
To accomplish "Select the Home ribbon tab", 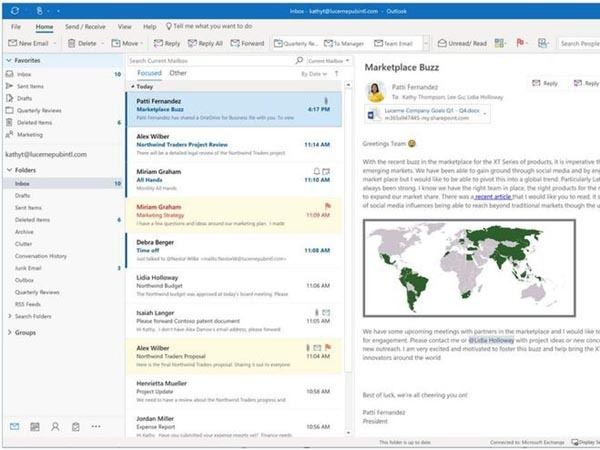I will [44, 26].
